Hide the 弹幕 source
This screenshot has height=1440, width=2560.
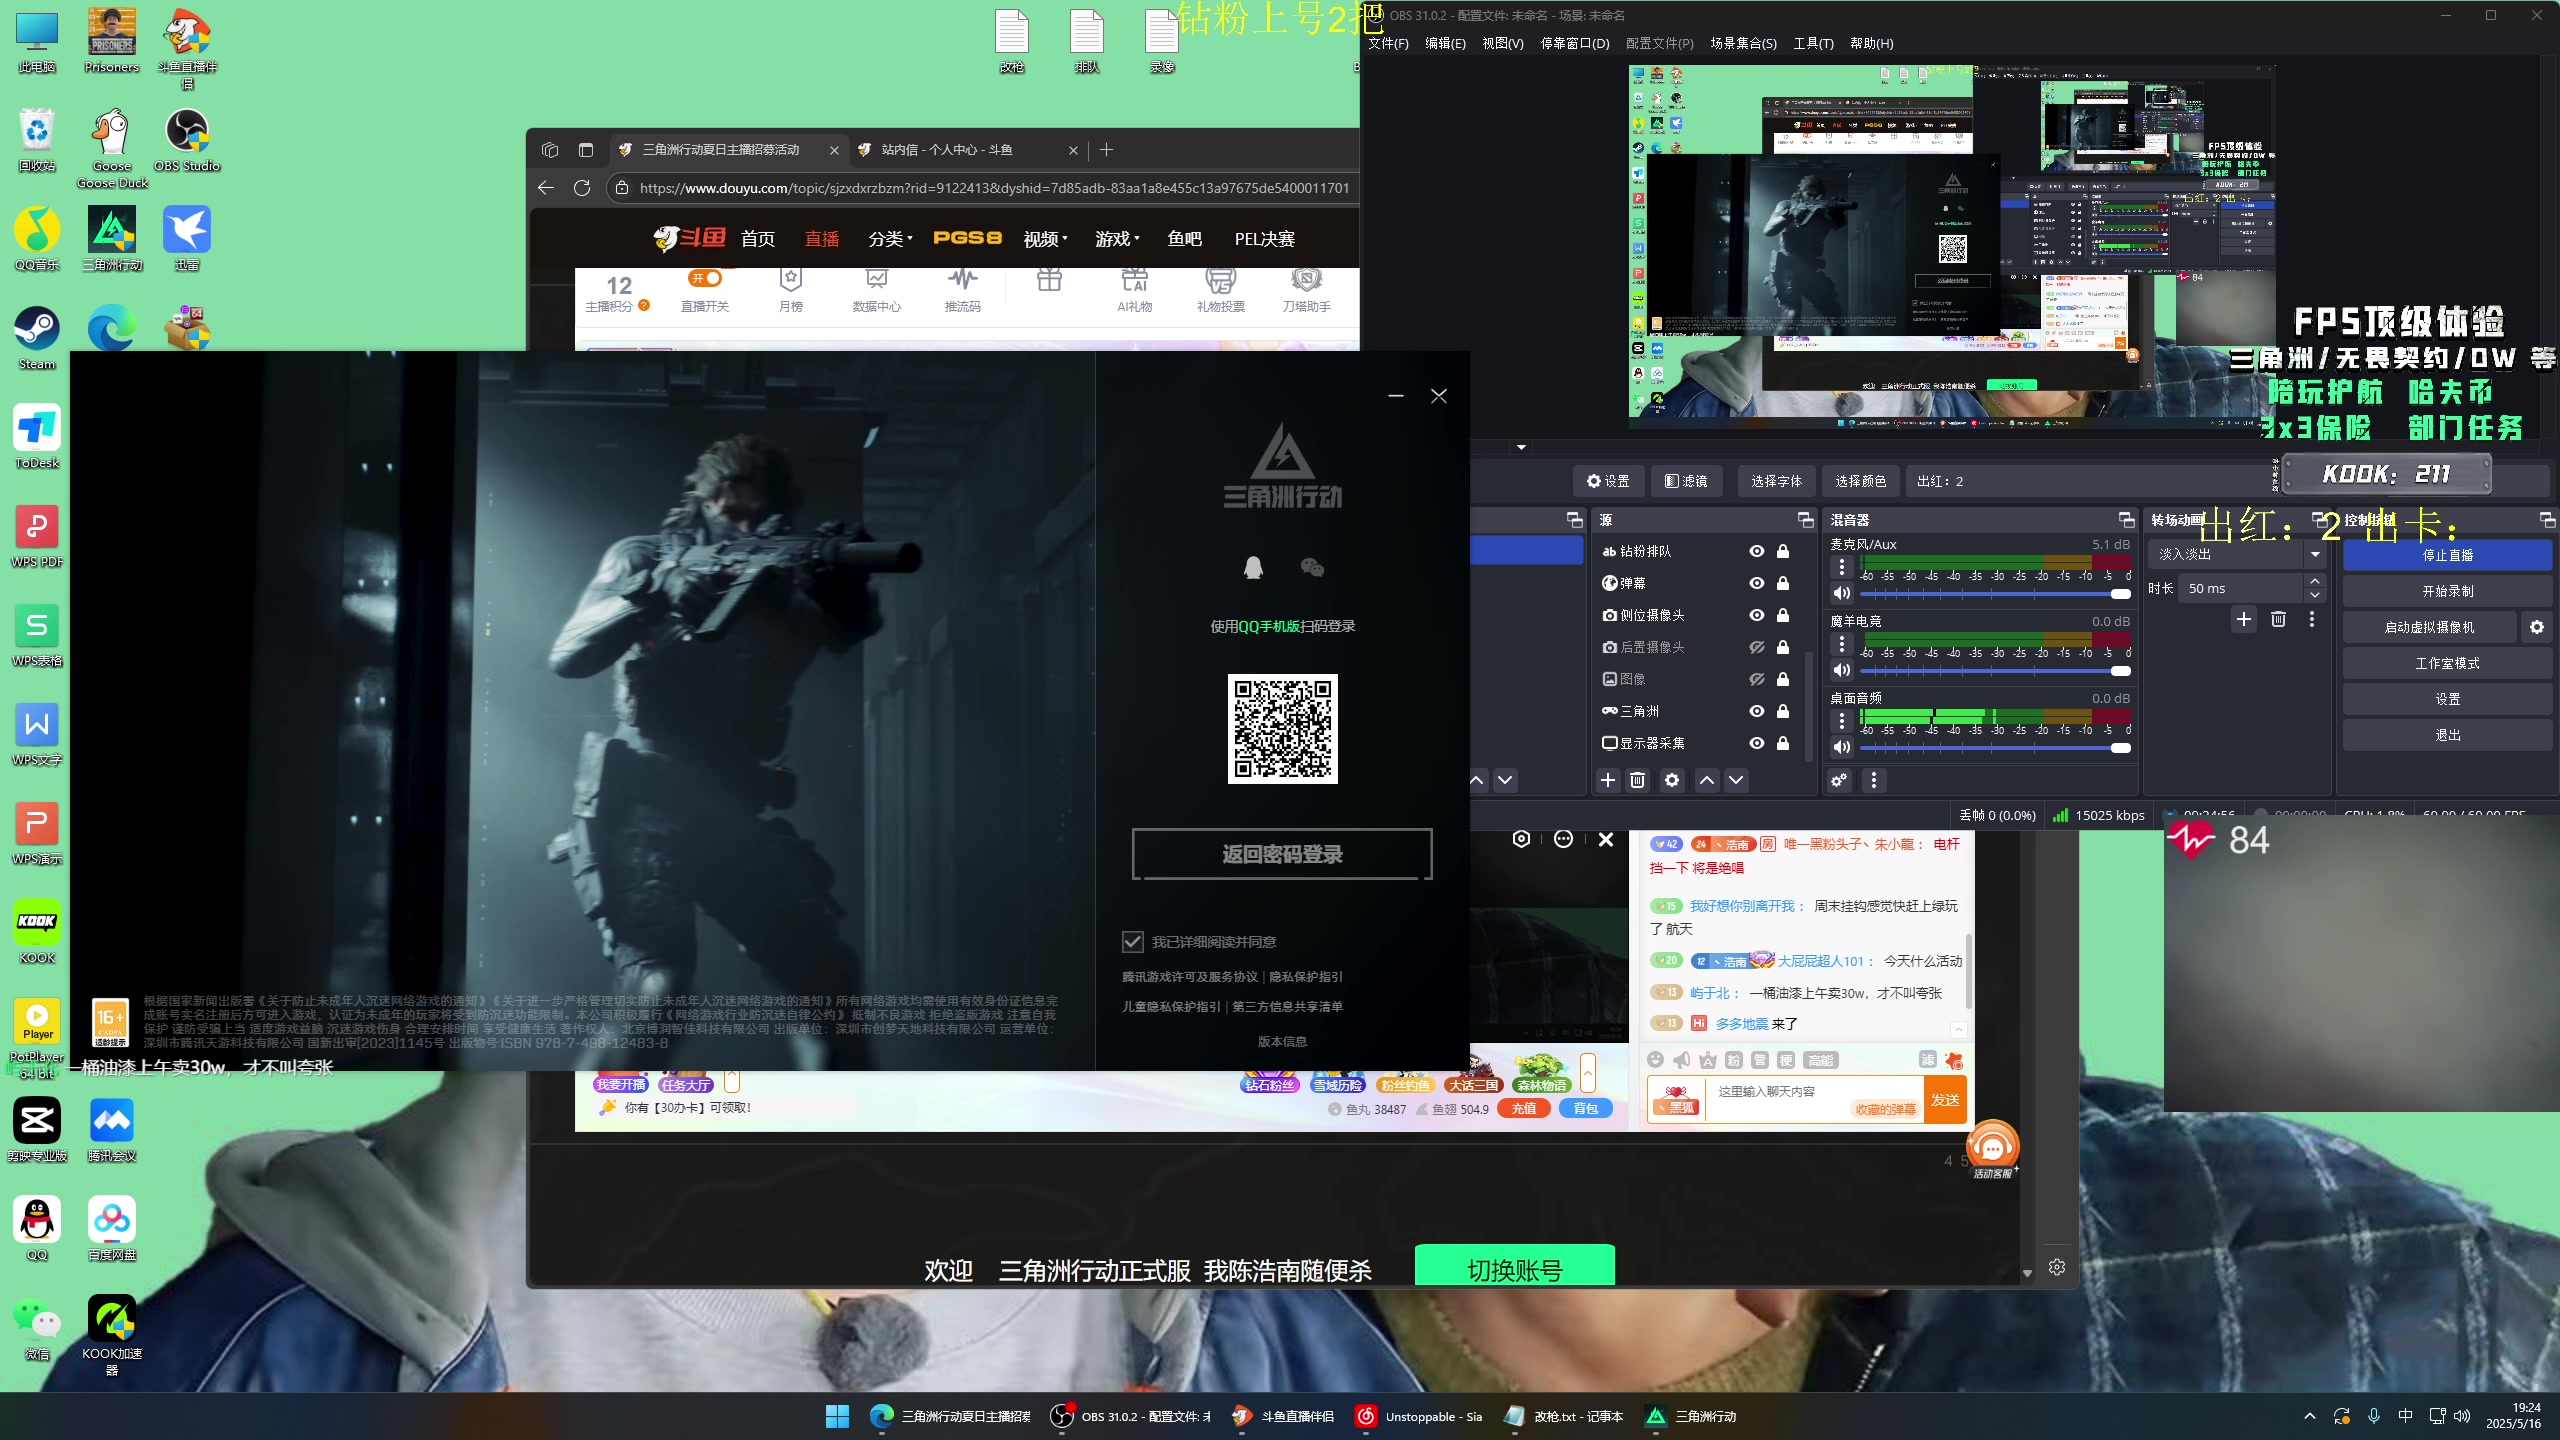coord(1756,583)
